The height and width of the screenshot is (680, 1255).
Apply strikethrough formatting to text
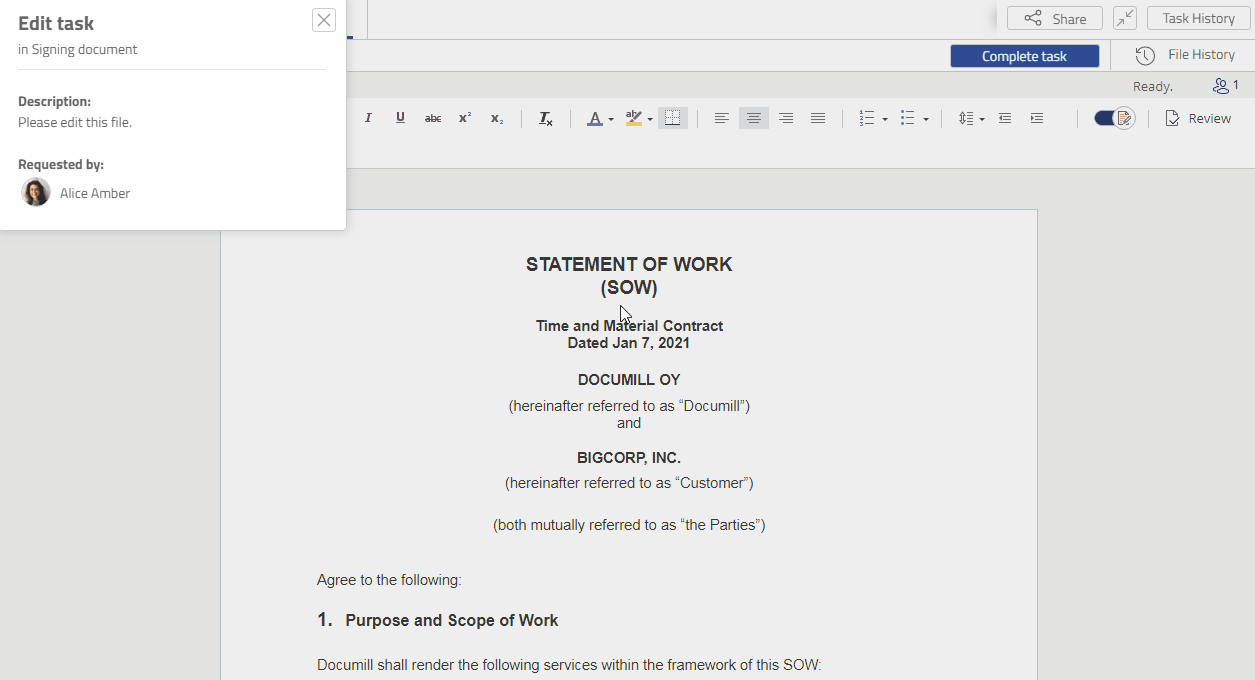click(432, 118)
